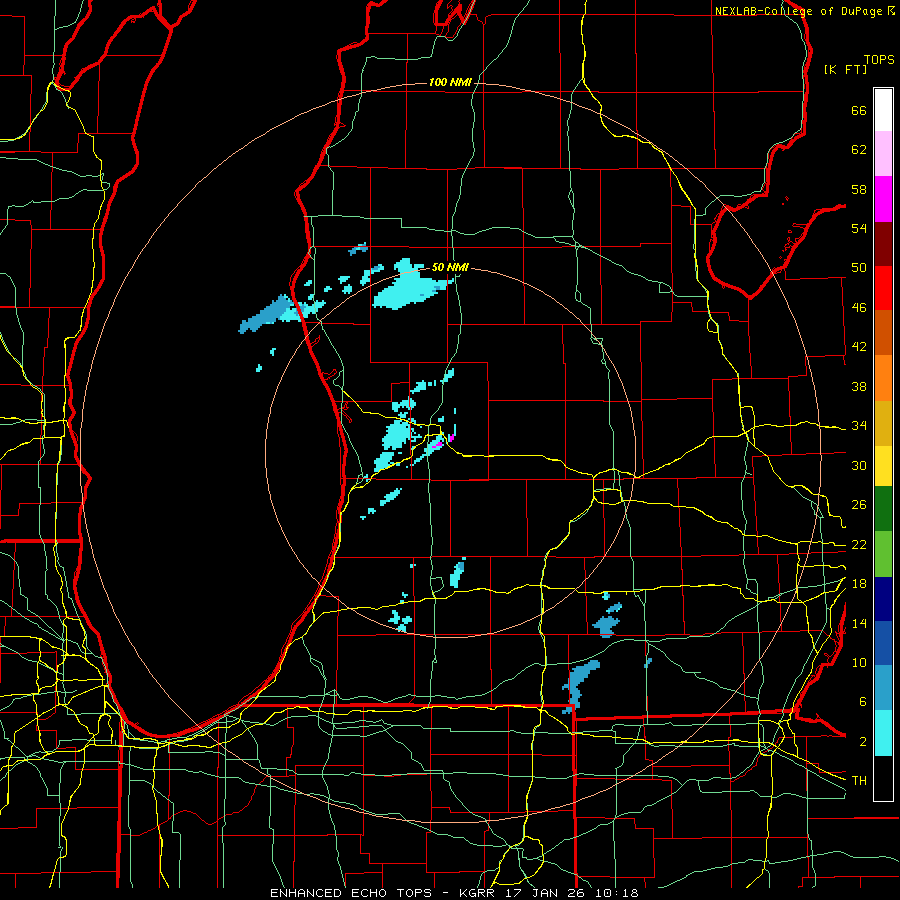Click the 2 legend value

(x=863, y=742)
